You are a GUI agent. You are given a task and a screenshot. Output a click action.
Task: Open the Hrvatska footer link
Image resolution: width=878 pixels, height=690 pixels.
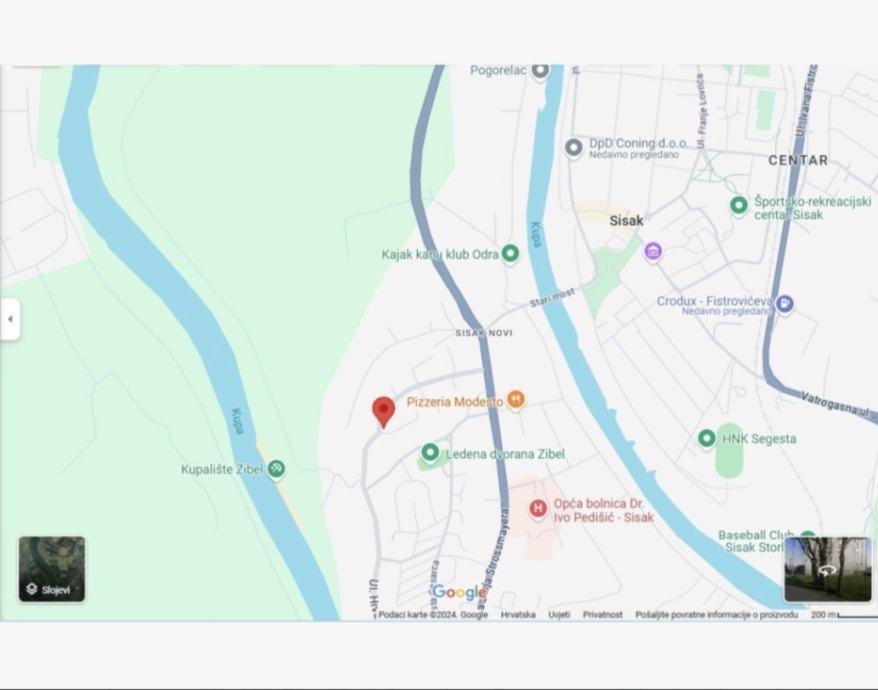pos(518,614)
